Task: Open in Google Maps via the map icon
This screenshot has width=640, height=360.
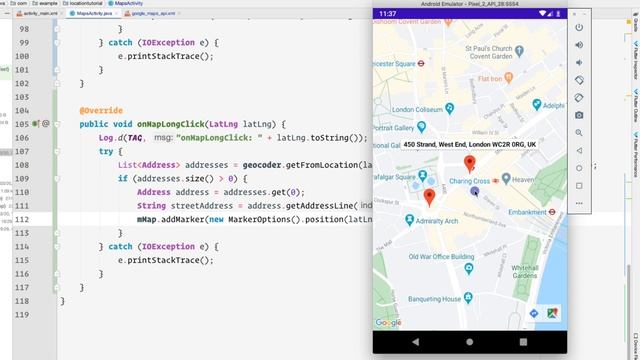Action: (x=552, y=313)
